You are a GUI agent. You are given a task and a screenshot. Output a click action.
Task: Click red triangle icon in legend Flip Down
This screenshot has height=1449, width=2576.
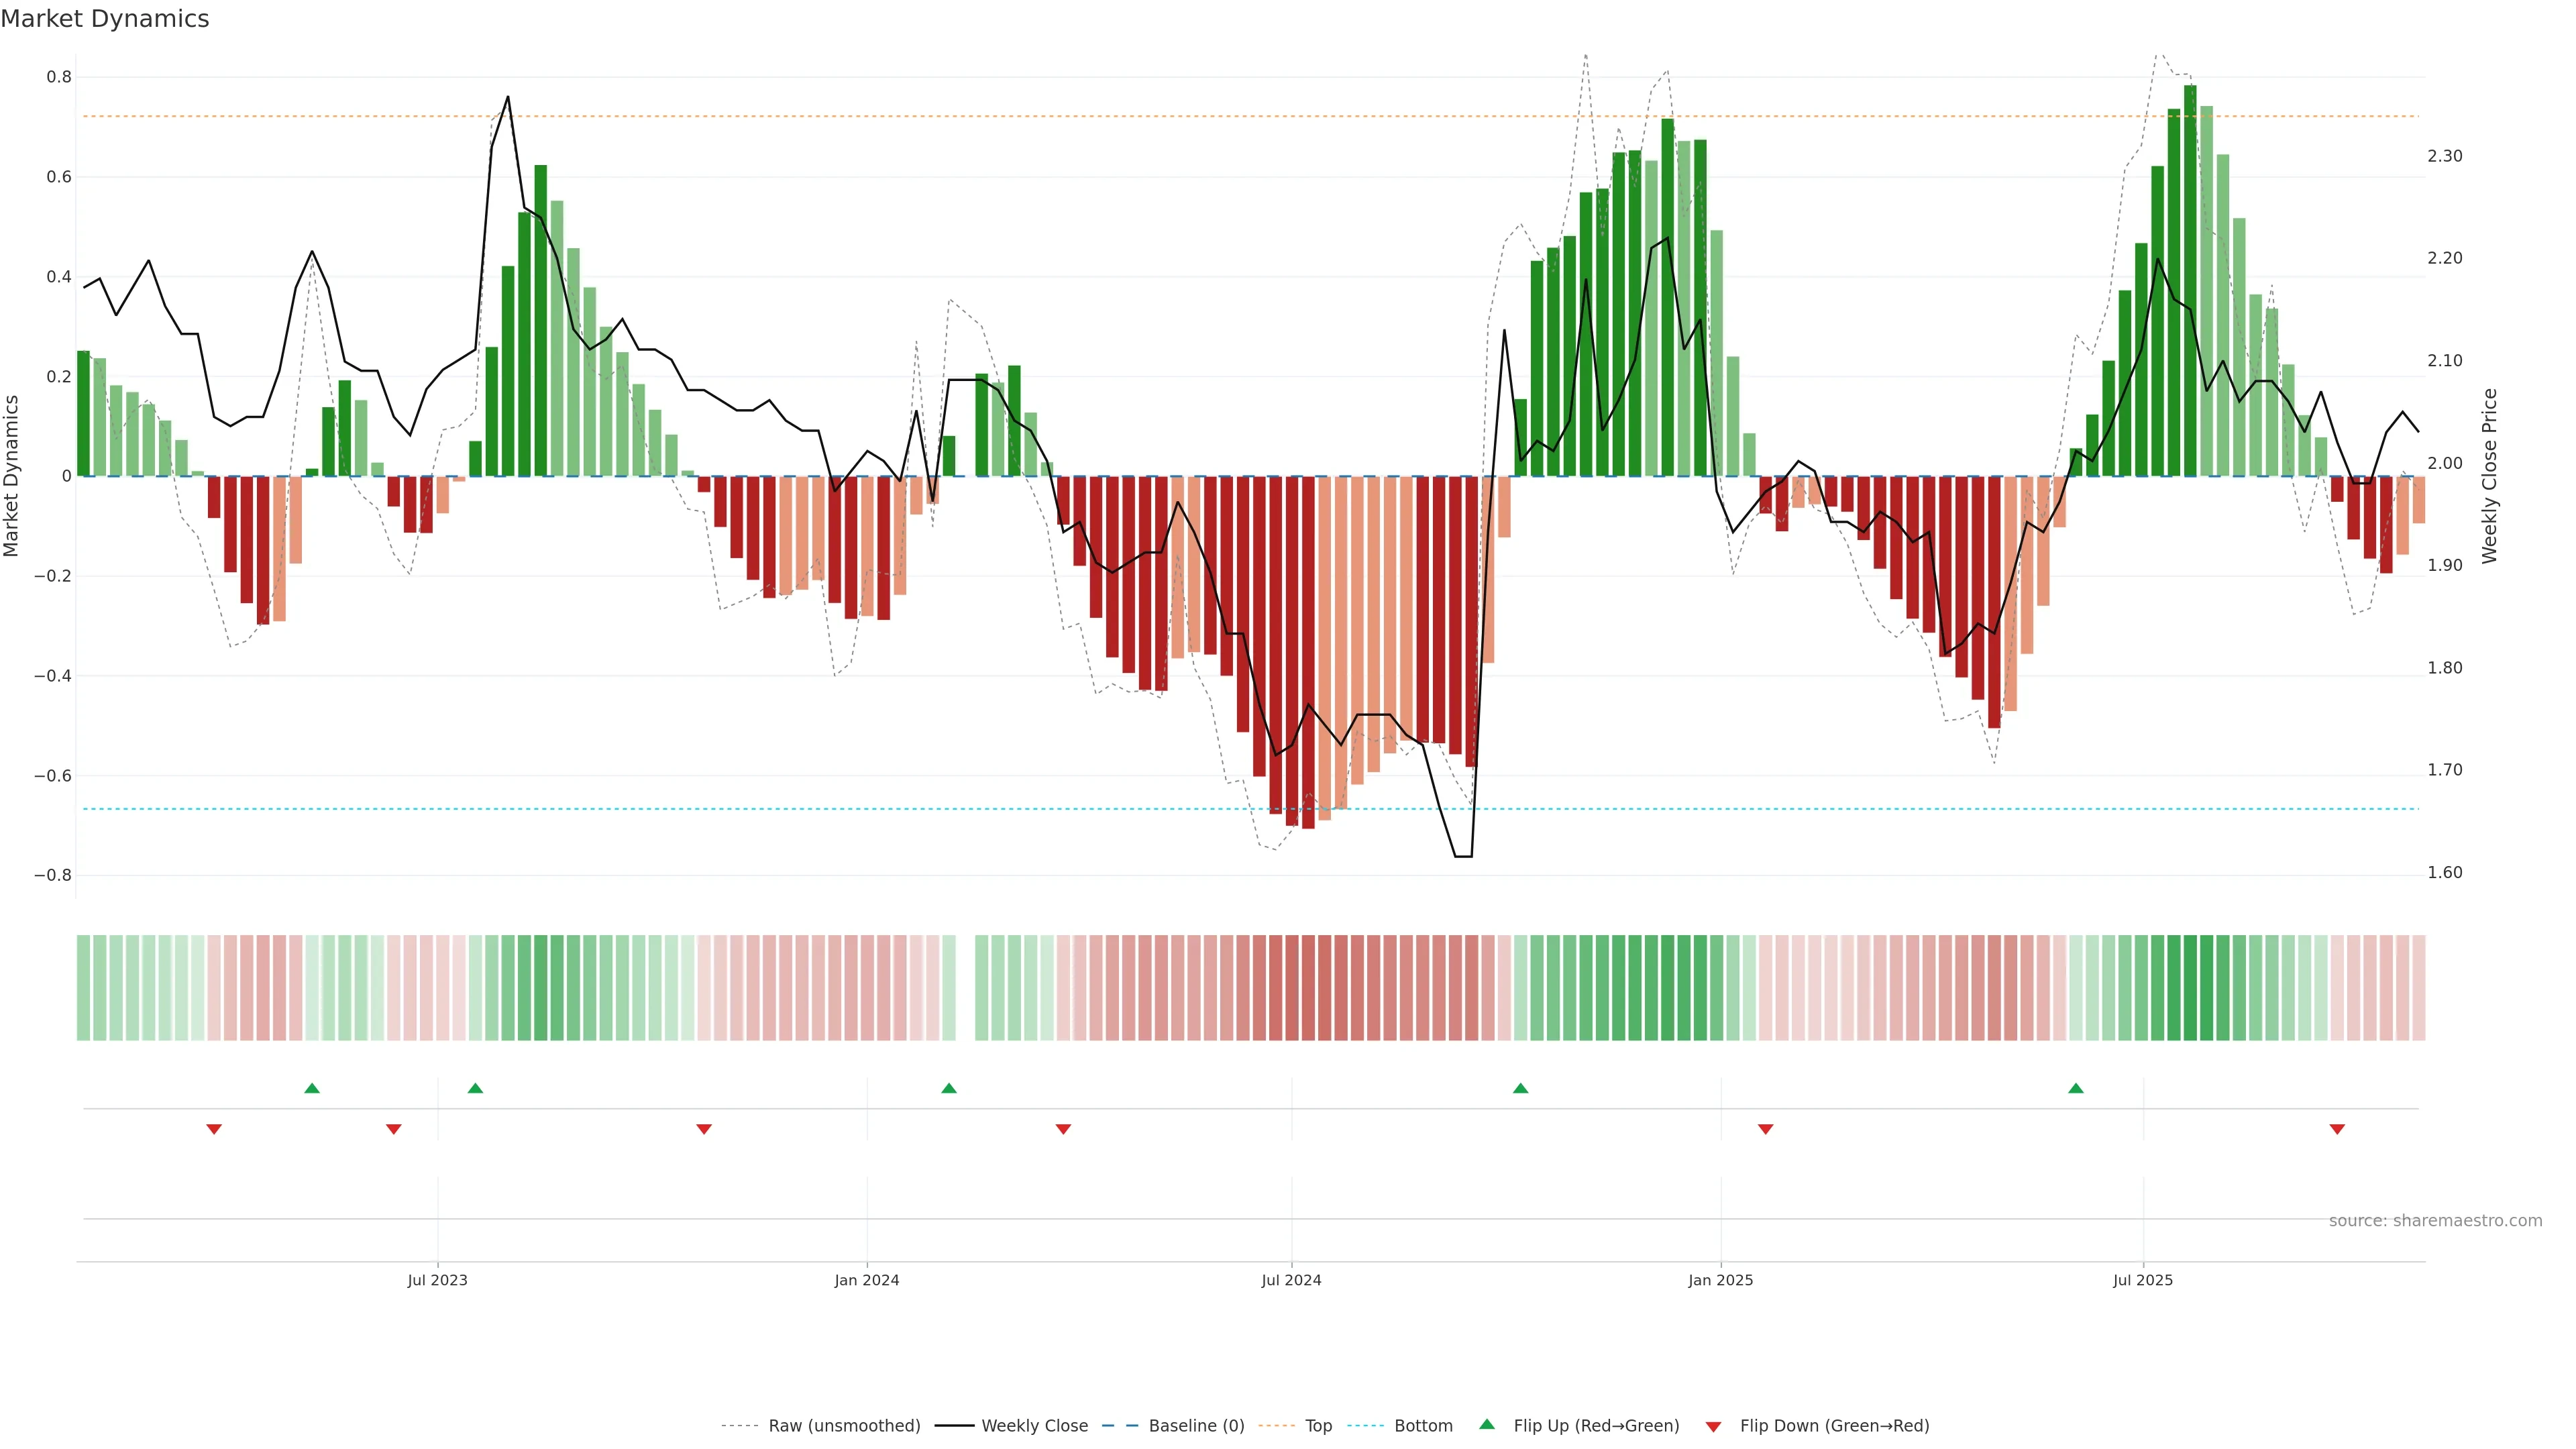click(1713, 1427)
